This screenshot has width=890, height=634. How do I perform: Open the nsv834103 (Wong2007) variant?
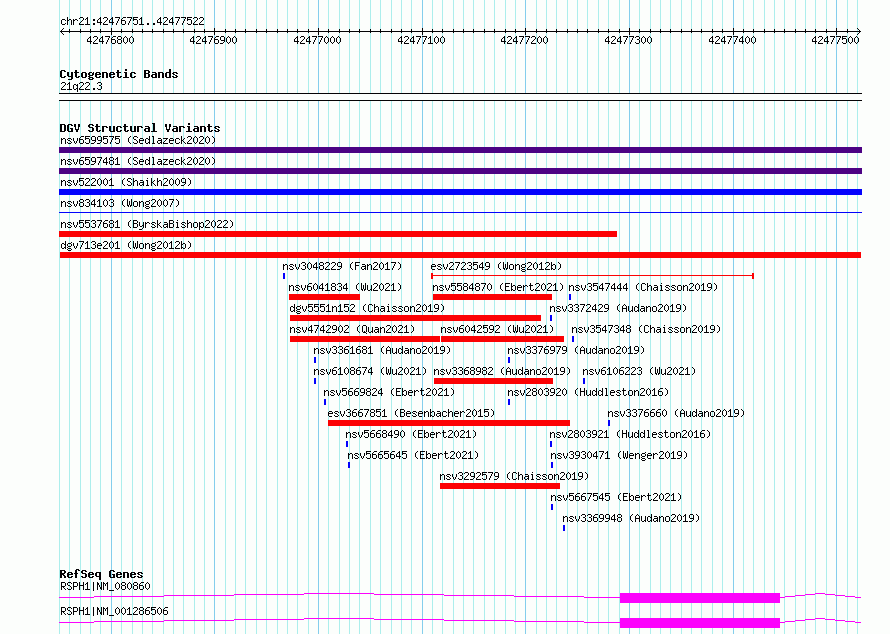[x=120, y=203]
